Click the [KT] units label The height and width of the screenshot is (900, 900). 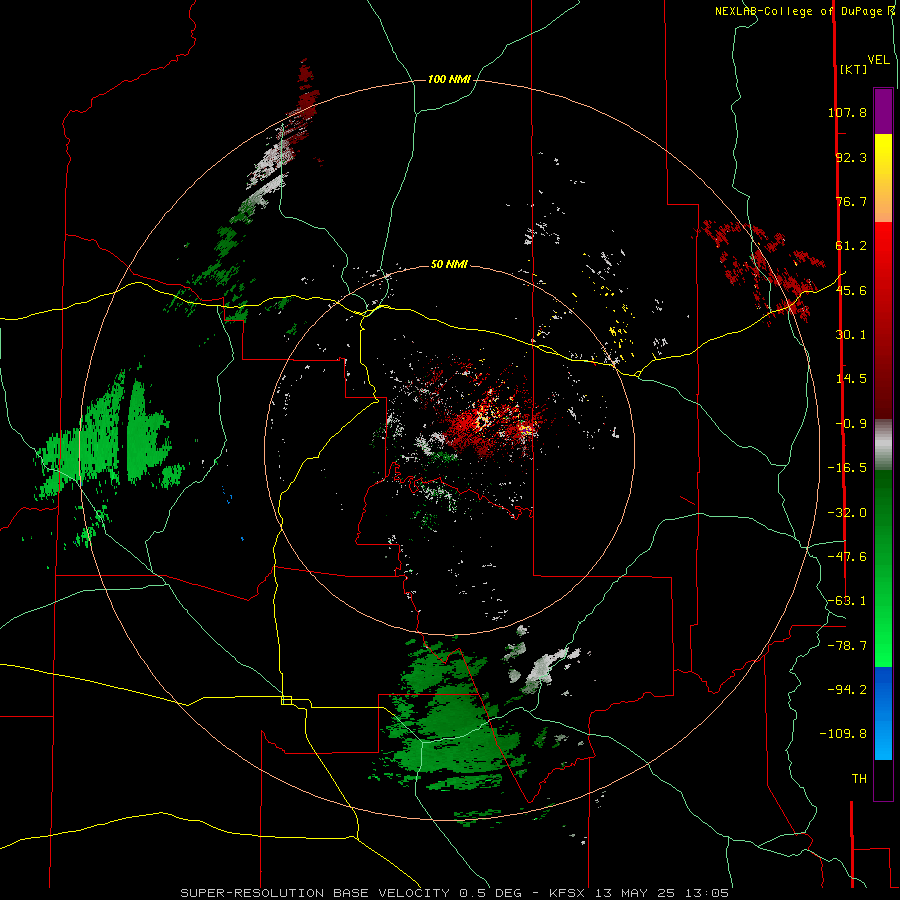tap(854, 69)
